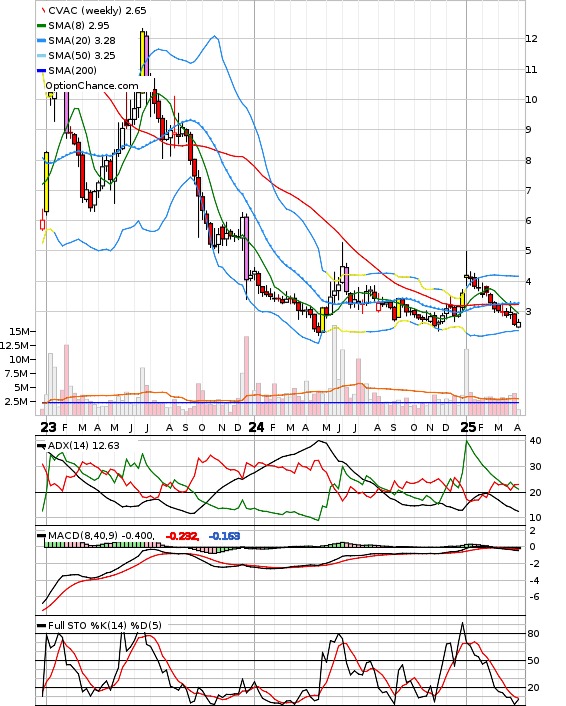Click the black ADX legend marker icon
This screenshot has width=566, height=706.
(x=41, y=446)
